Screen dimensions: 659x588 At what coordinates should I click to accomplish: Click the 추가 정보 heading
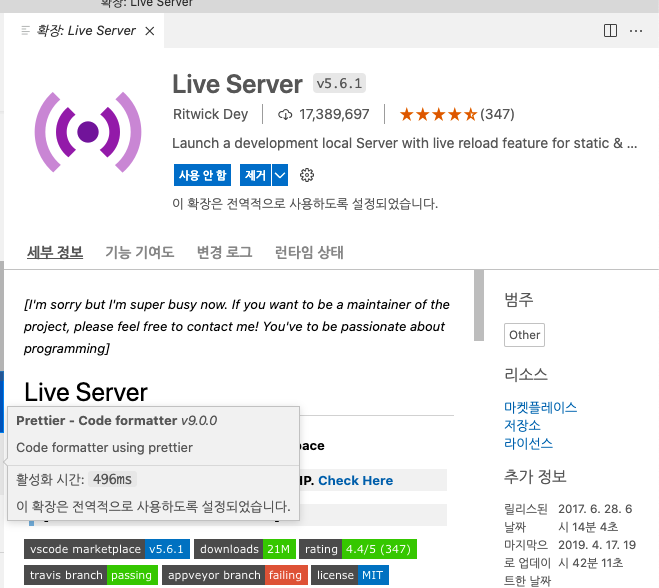click(535, 476)
